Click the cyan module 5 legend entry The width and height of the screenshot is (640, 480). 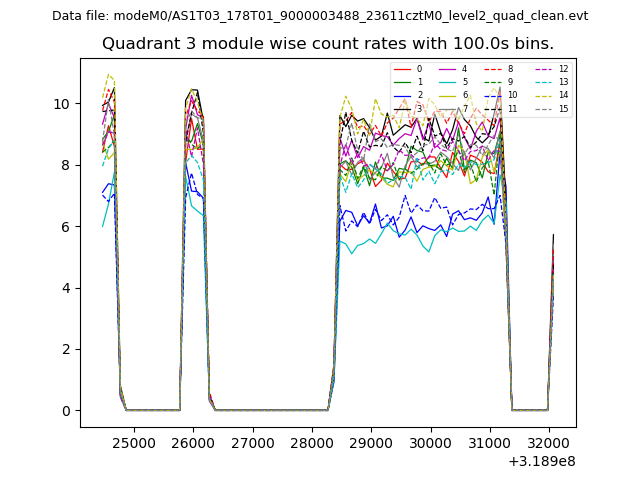447,82
